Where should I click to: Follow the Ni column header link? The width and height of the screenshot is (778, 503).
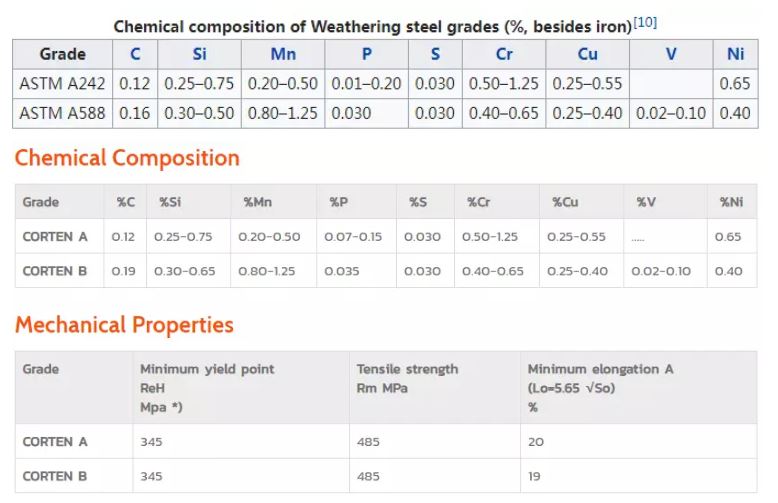[x=735, y=54]
